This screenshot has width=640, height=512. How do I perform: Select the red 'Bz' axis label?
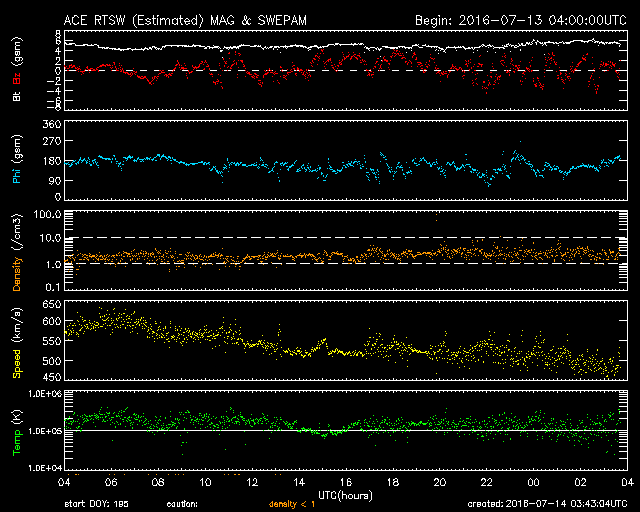(x=17, y=78)
